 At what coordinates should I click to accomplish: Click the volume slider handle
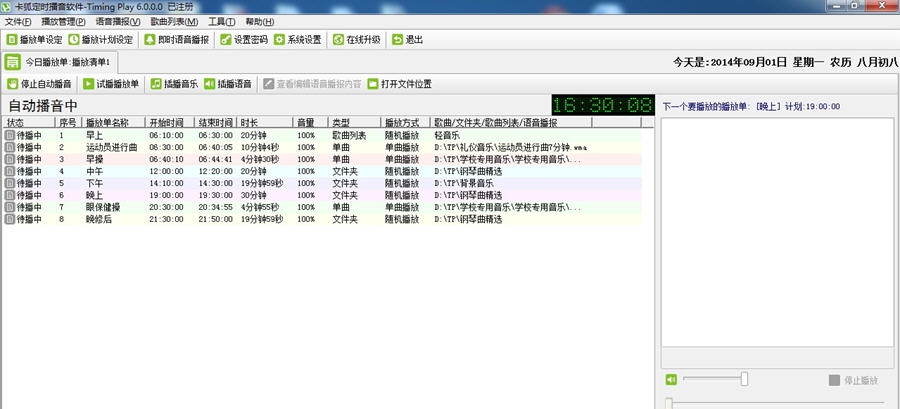[x=744, y=379]
